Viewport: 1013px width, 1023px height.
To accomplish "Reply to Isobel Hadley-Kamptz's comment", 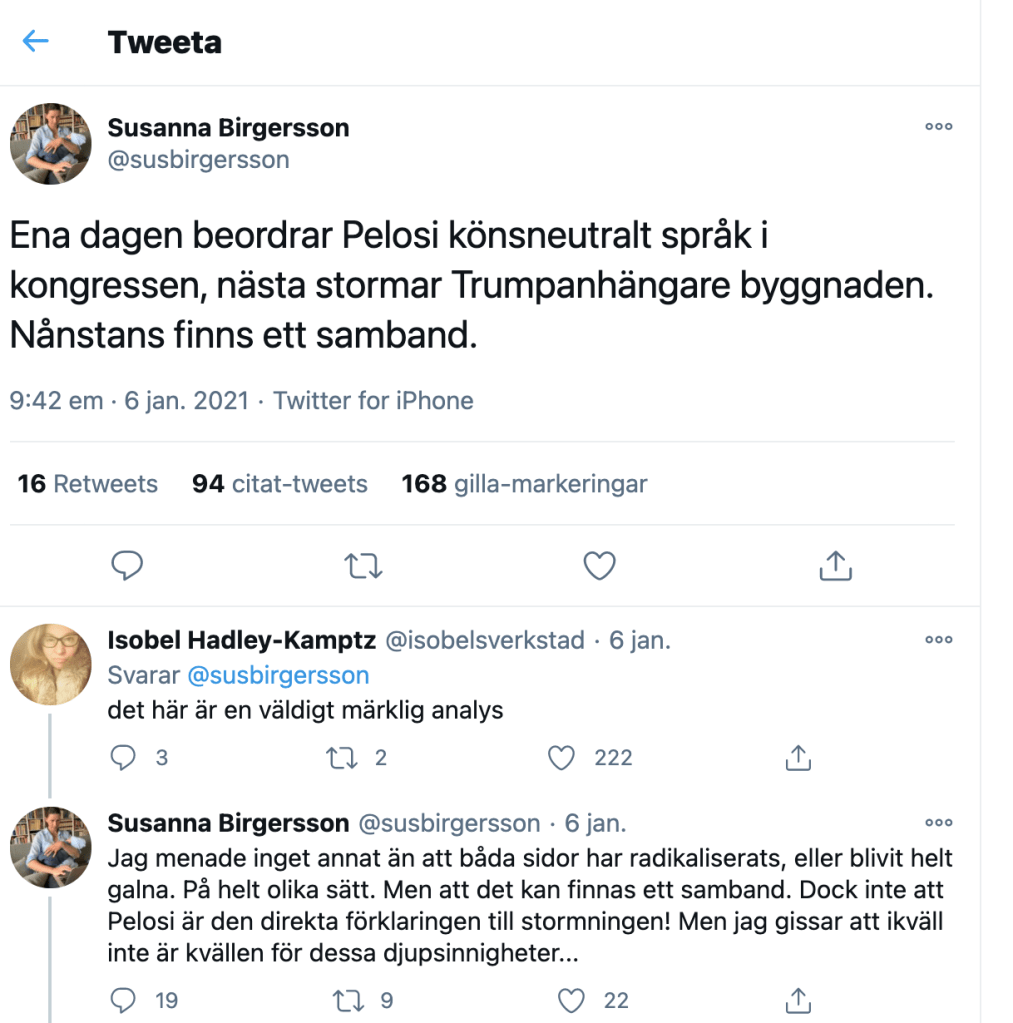I will [123, 758].
